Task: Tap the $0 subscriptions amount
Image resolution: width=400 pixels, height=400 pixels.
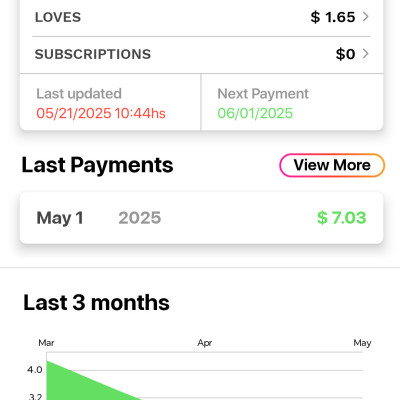Action: tap(345, 54)
